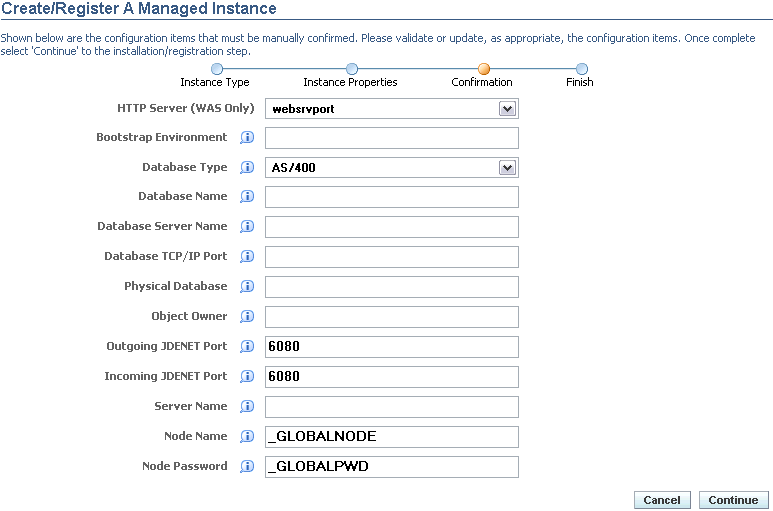Viewport: 773px width, 511px height.
Task: Click the Instance Properties step marker
Action: click(x=351, y=69)
